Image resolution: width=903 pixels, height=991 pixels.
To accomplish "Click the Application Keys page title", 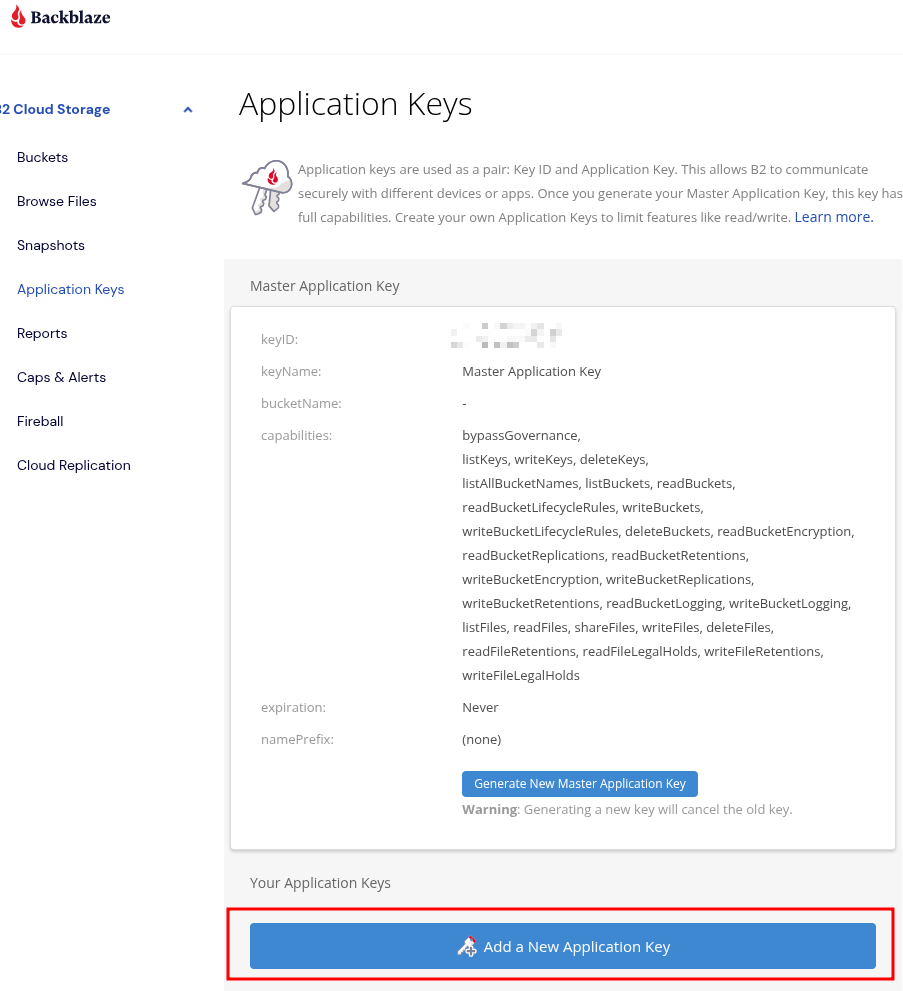I will point(355,105).
